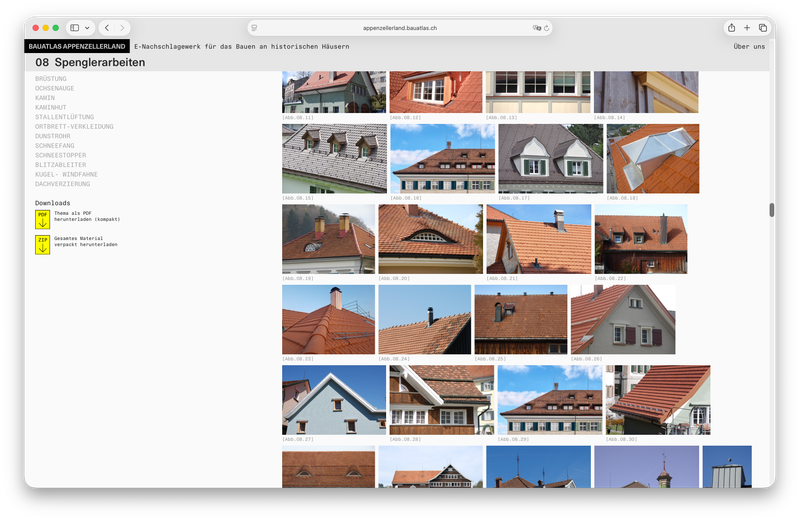Image resolution: width=800 pixels, height=520 pixels.
Task: Click the translate icon in address bar
Action: (x=537, y=28)
